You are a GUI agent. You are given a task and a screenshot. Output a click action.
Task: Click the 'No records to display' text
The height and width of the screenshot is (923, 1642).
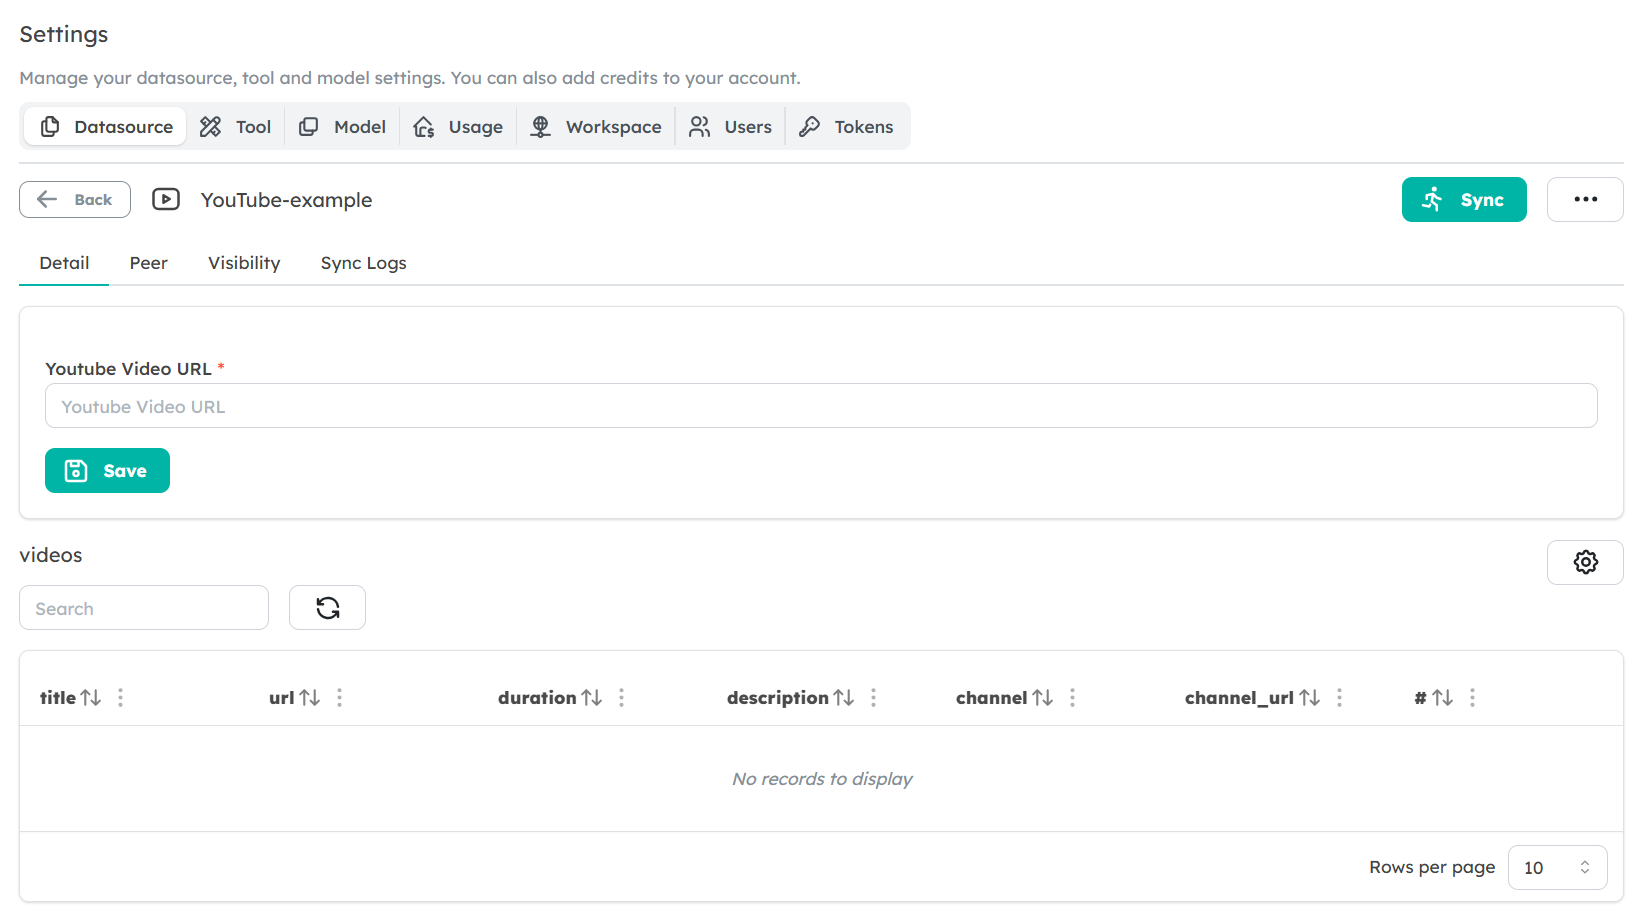pos(822,779)
